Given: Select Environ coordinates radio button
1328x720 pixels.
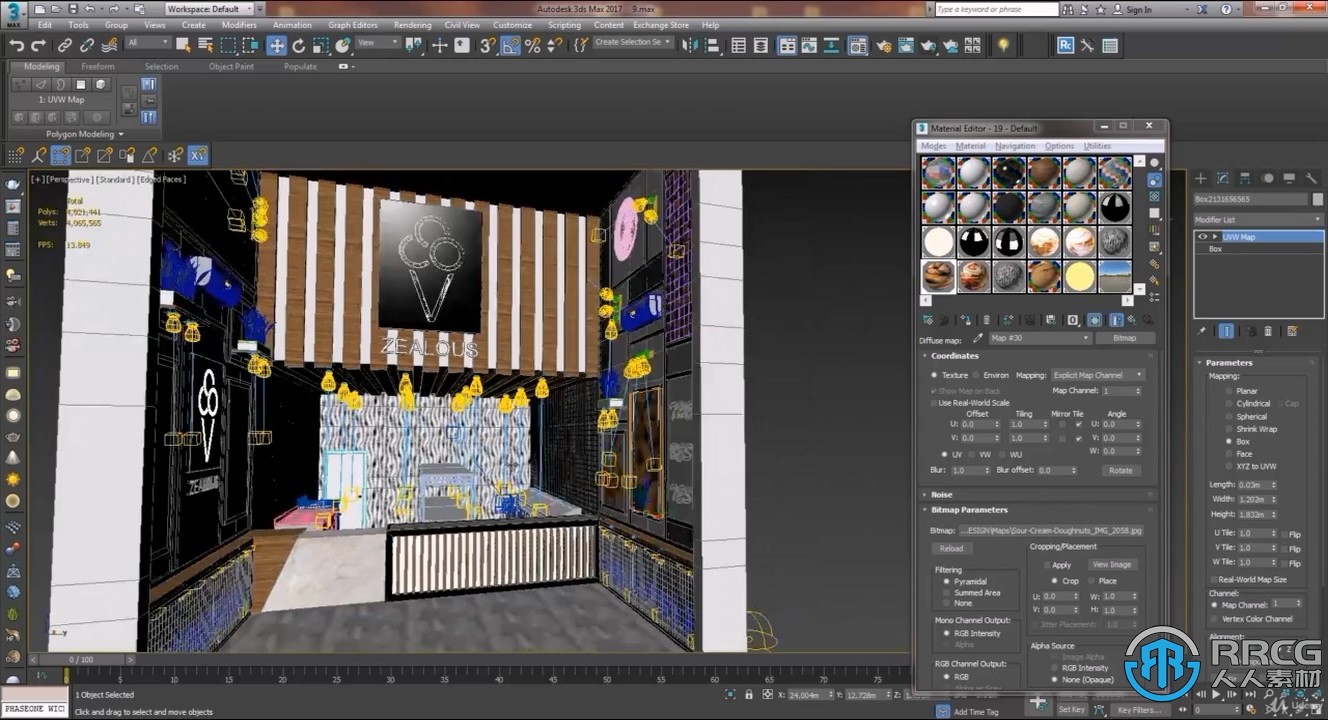Looking at the screenshot, I should [x=975, y=375].
